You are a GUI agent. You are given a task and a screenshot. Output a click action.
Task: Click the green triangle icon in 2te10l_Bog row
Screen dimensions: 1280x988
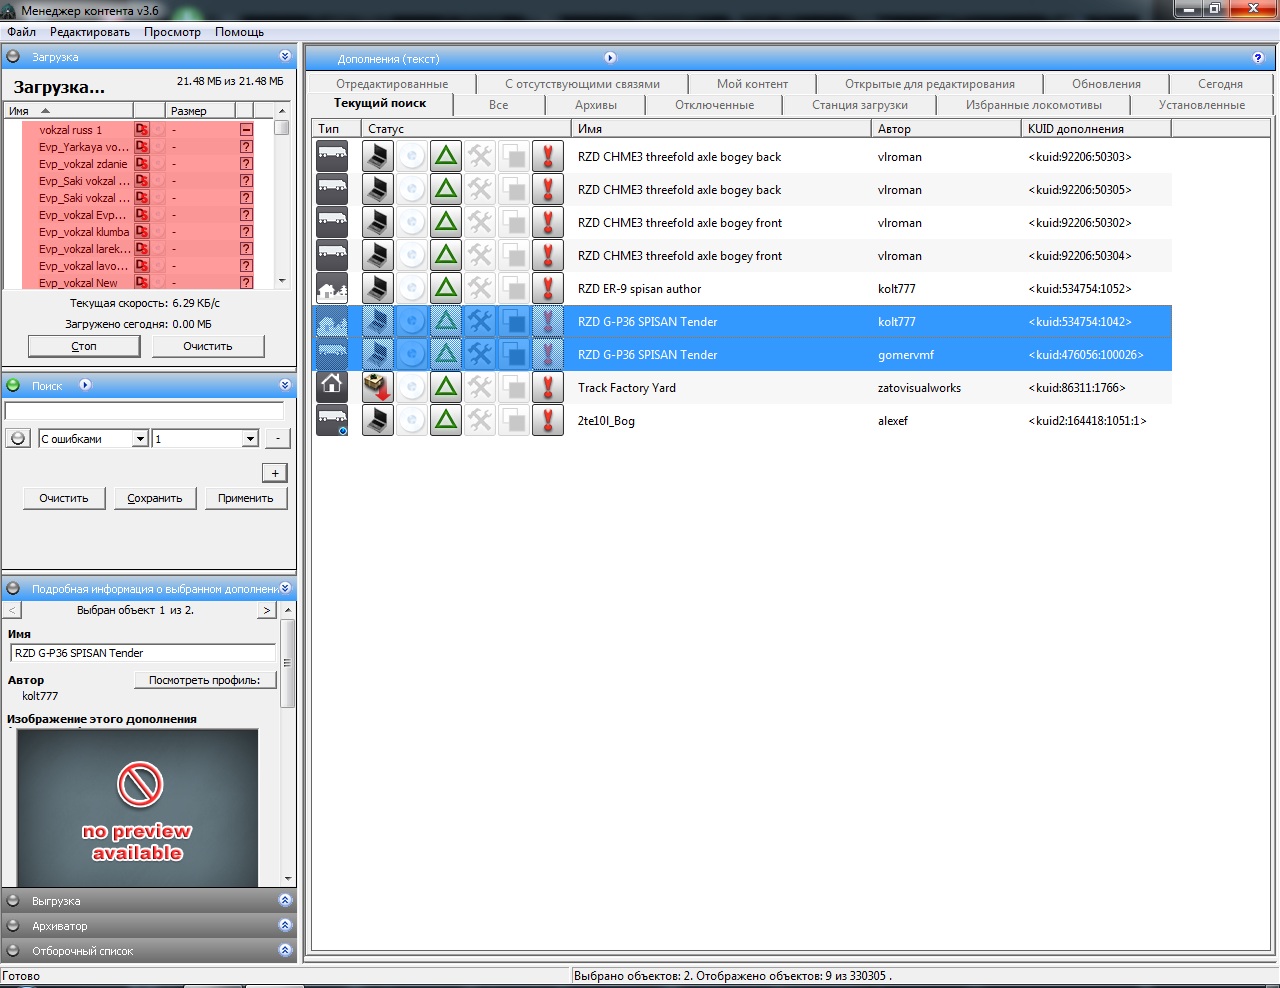tap(446, 420)
